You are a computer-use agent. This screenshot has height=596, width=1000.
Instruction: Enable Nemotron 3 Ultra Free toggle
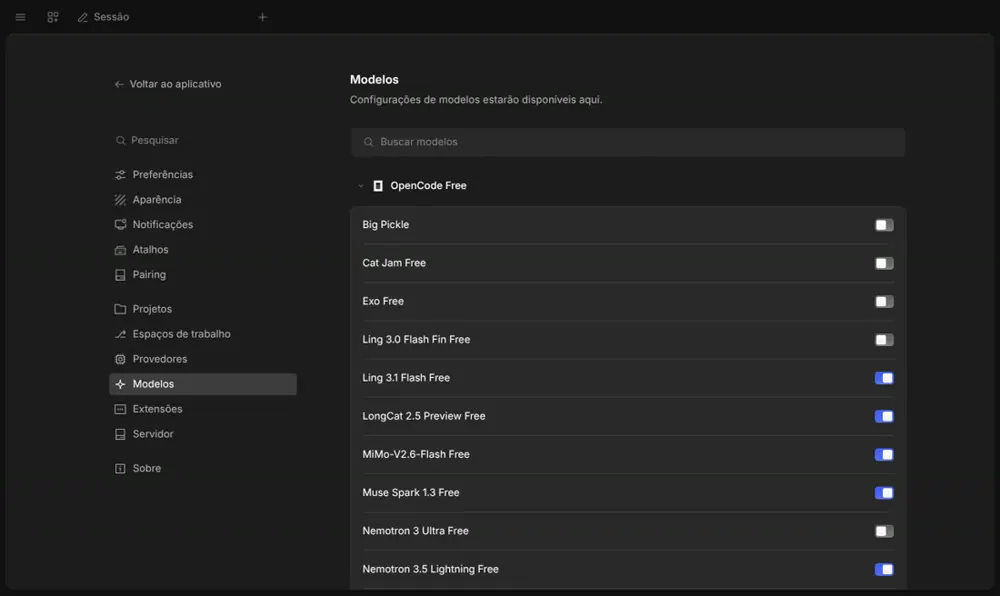tap(884, 531)
